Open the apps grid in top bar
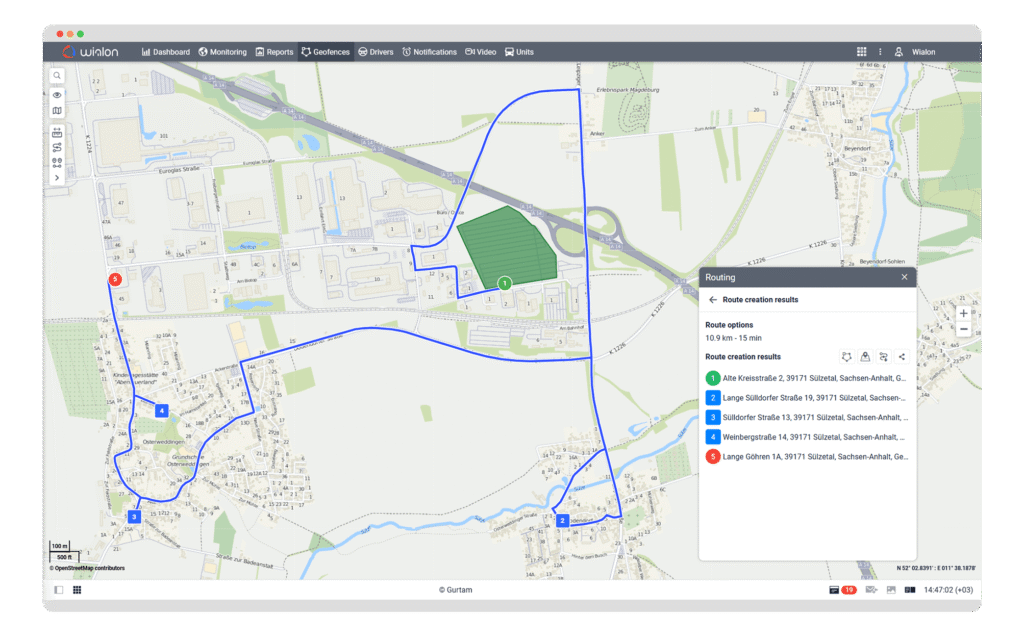This screenshot has height=643, width=1024. point(862,52)
